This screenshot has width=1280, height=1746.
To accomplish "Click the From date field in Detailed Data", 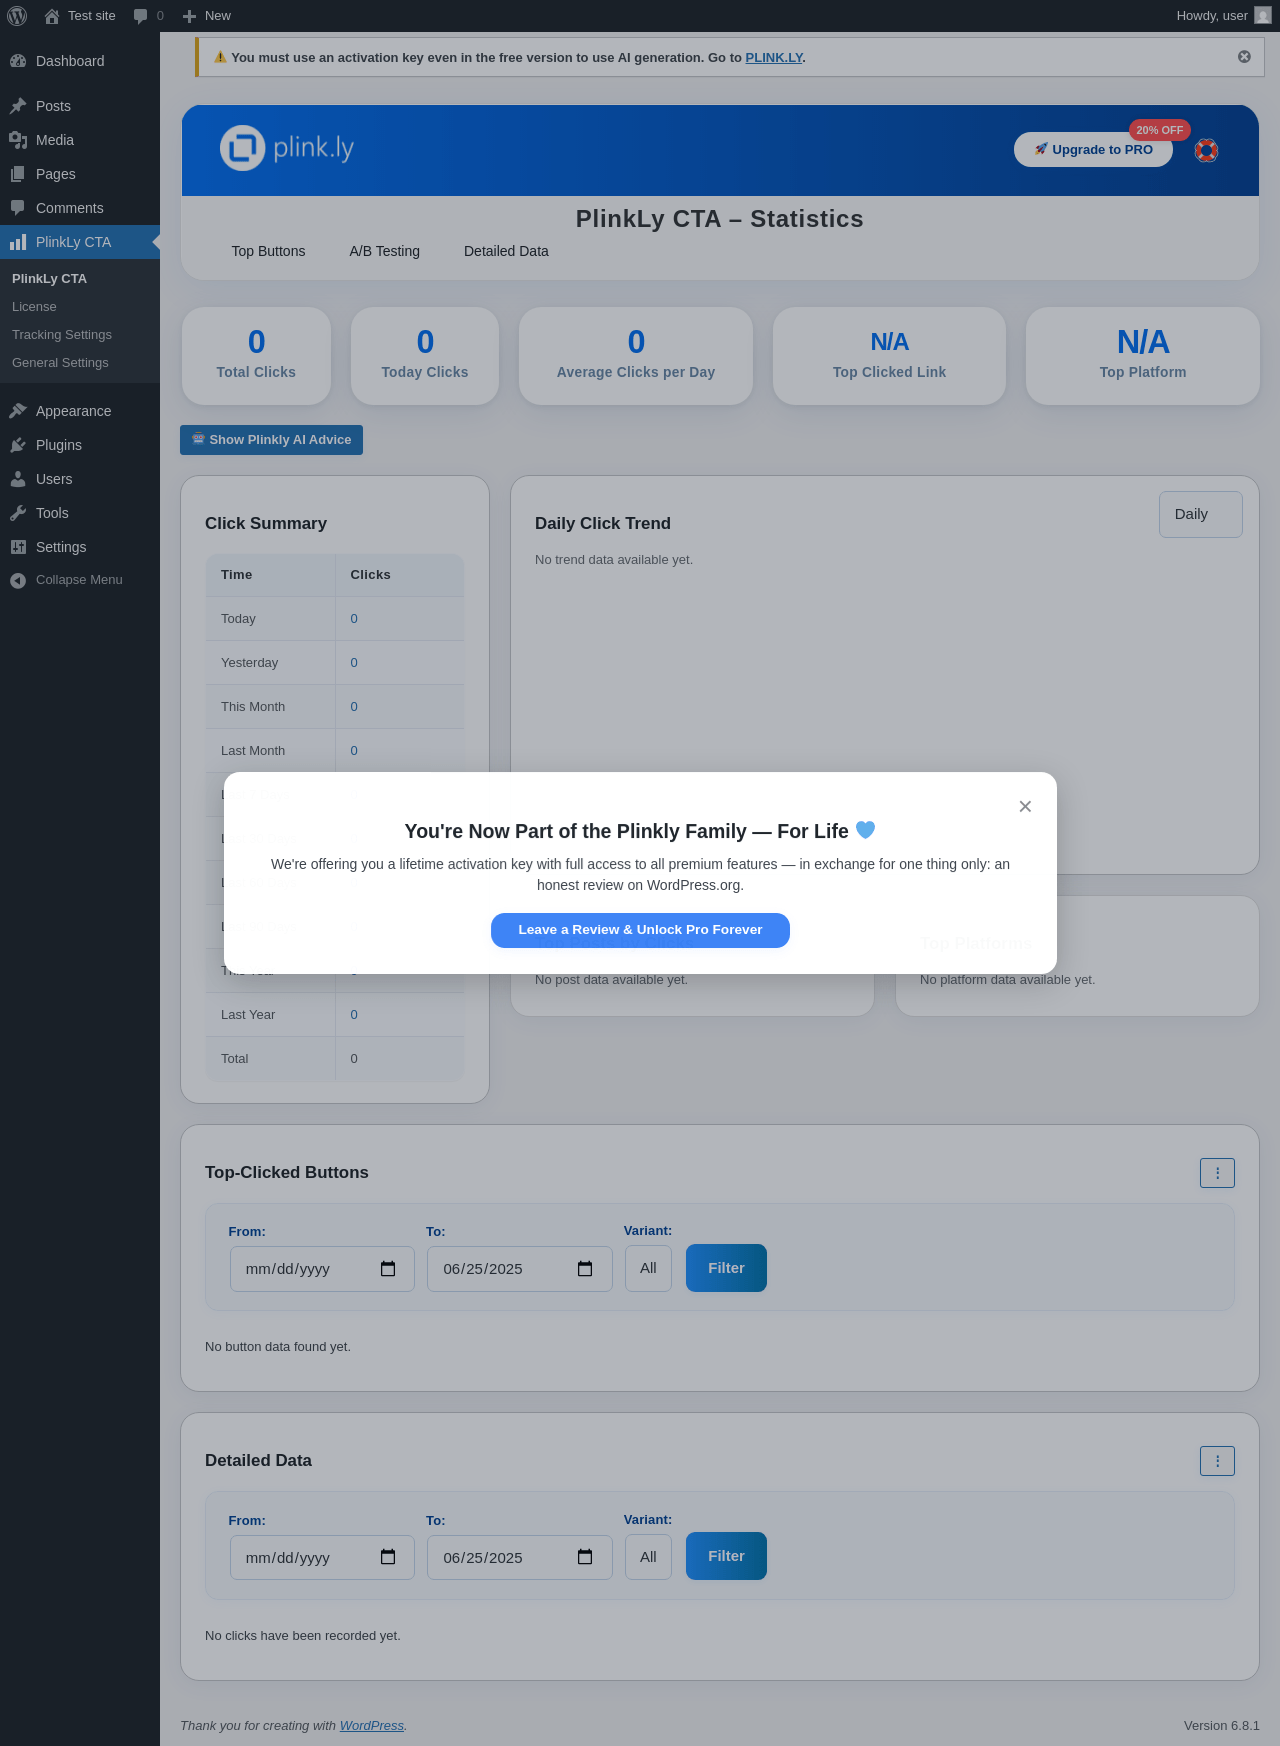I will [x=322, y=1558].
